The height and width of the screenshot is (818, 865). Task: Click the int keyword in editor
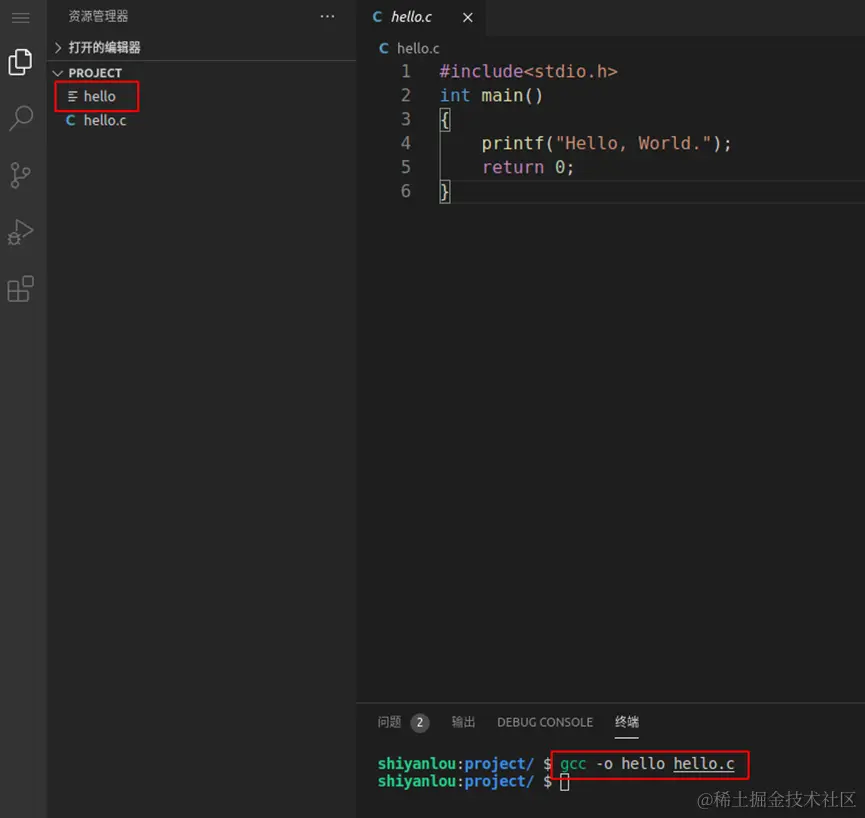tap(455, 95)
